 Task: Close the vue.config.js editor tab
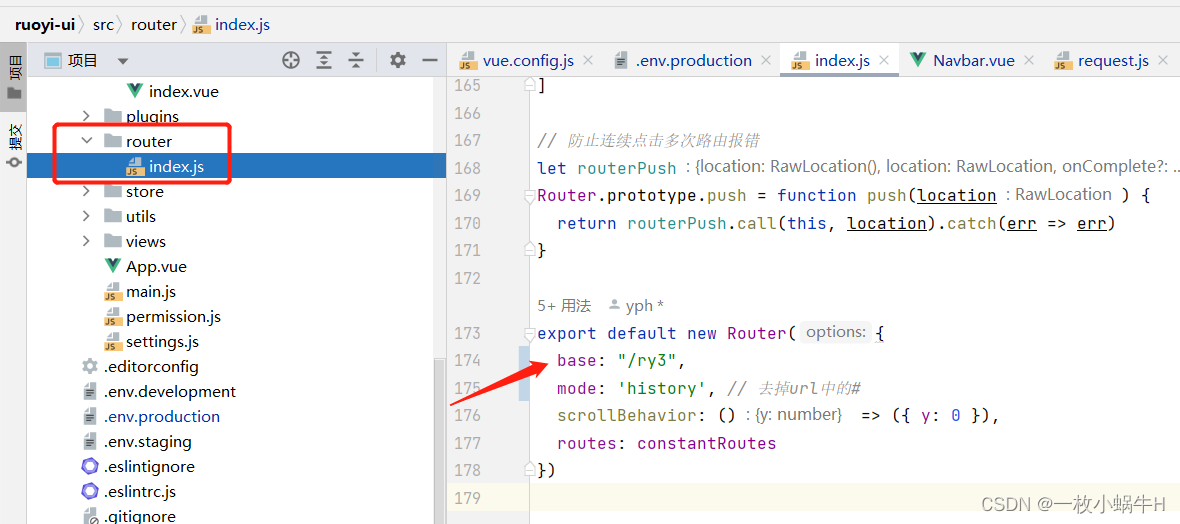pyautogui.click(x=588, y=61)
